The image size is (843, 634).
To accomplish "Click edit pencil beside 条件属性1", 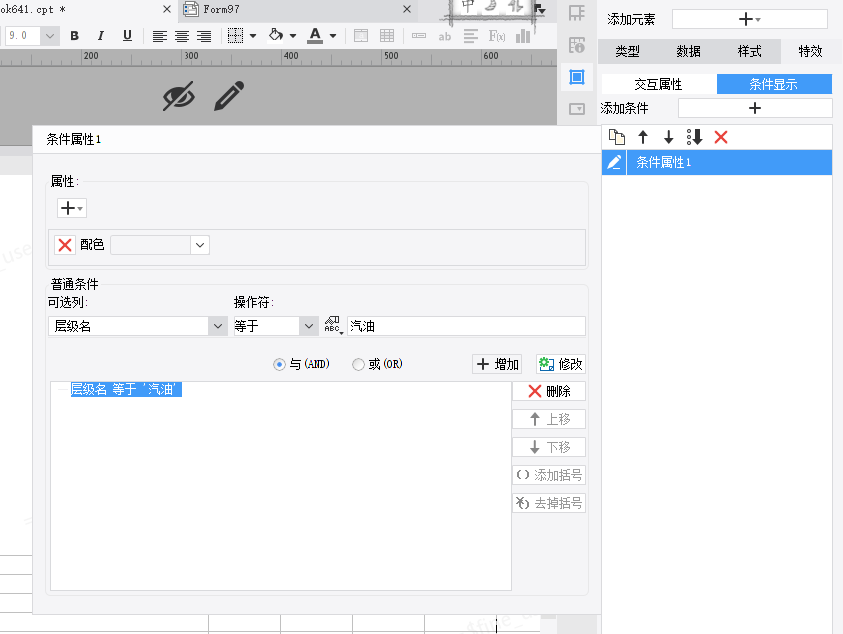I will click(x=614, y=162).
